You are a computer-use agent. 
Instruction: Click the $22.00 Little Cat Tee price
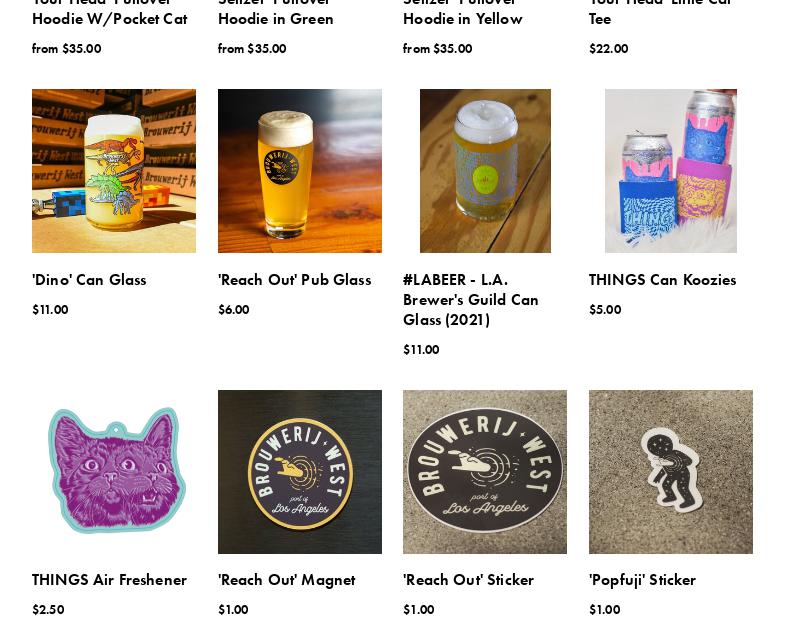click(608, 49)
